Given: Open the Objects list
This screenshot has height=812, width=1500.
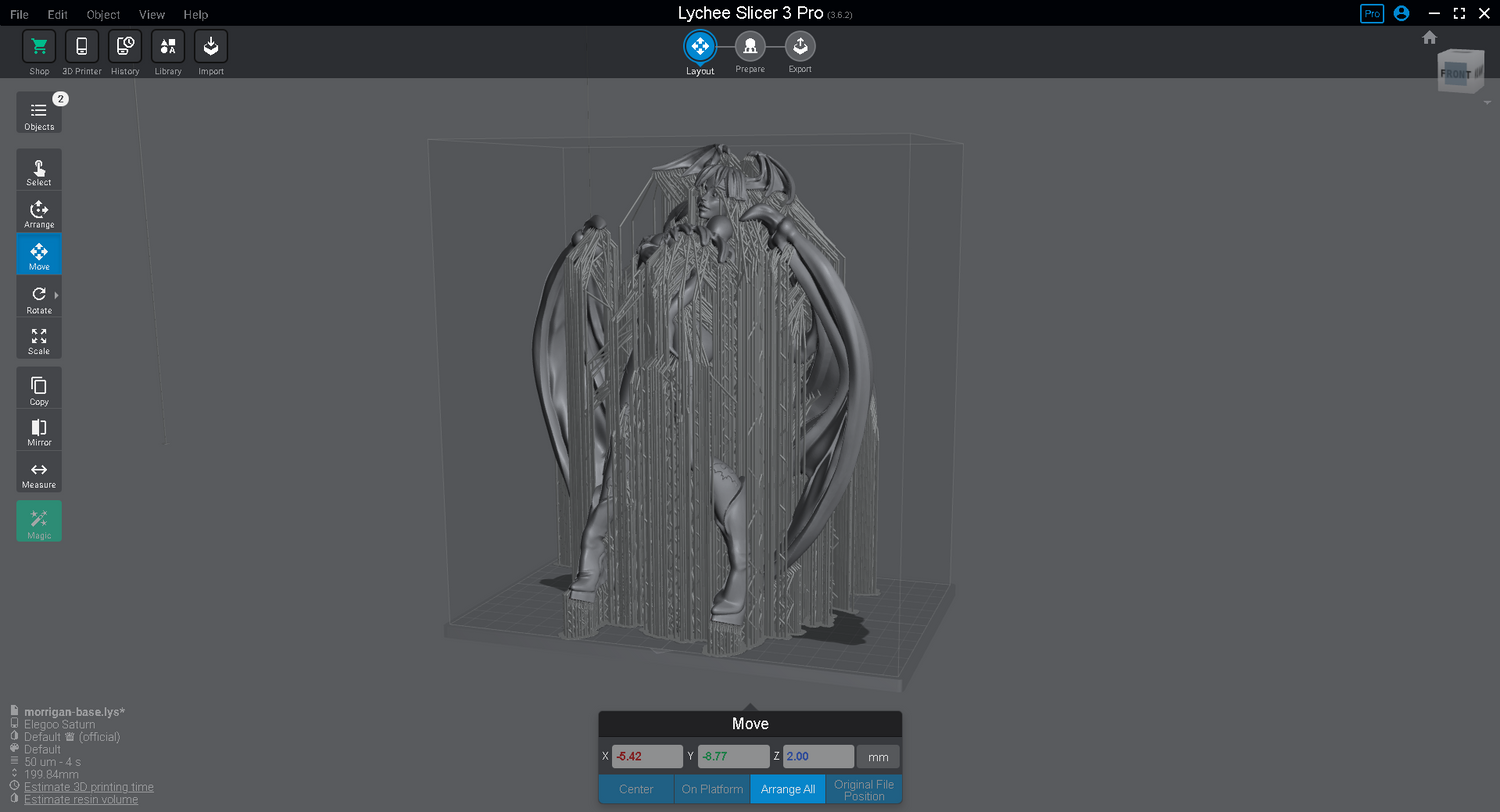Looking at the screenshot, I should click(x=39, y=113).
